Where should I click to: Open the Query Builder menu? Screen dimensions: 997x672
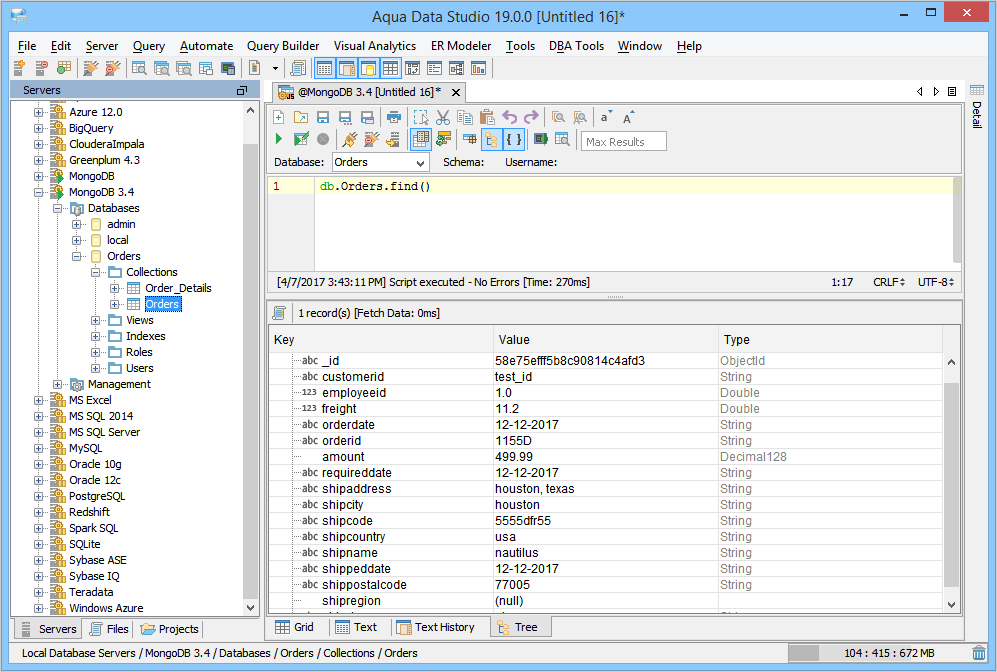(283, 46)
